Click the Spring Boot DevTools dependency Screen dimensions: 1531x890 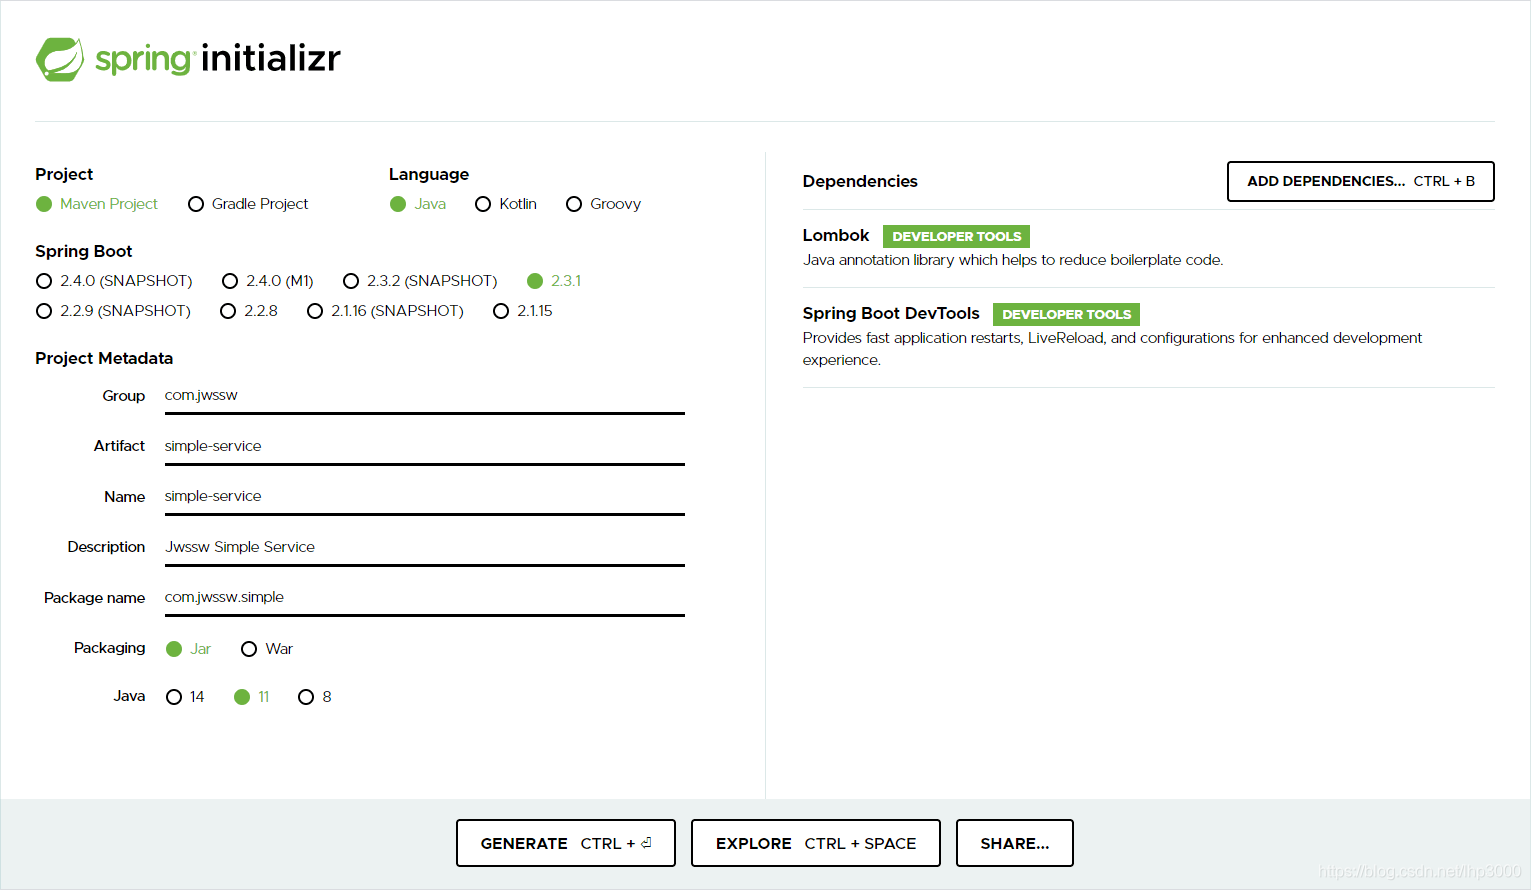point(1148,337)
